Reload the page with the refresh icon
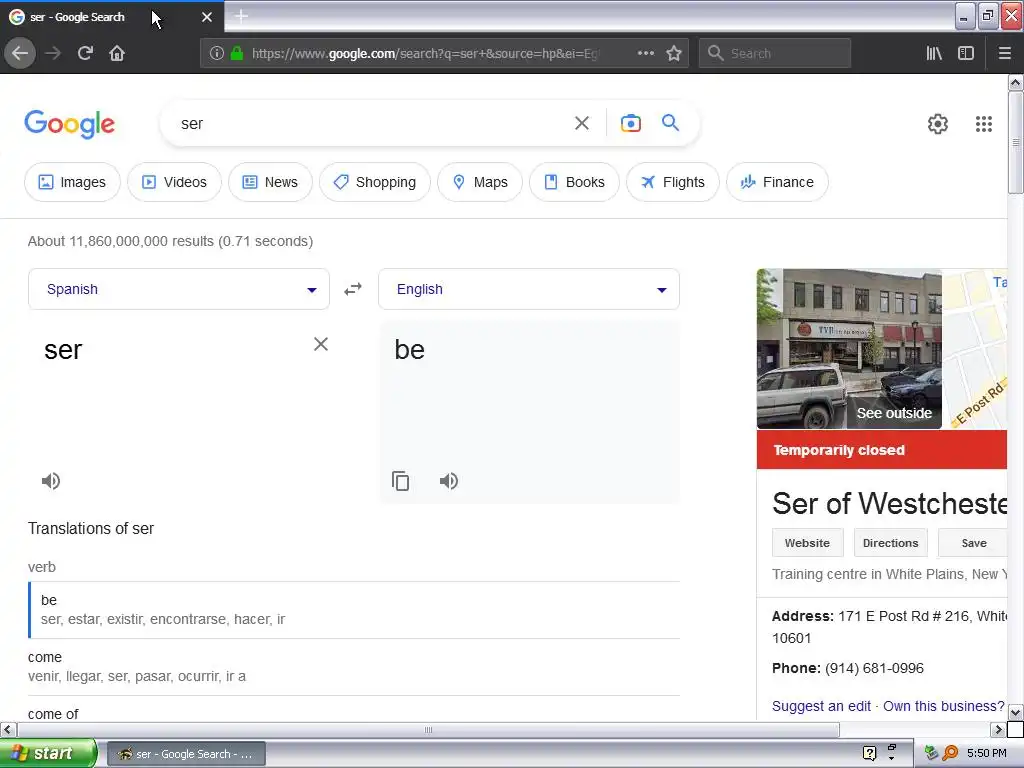Image resolution: width=1024 pixels, height=768 pixels. coord(85,53)
